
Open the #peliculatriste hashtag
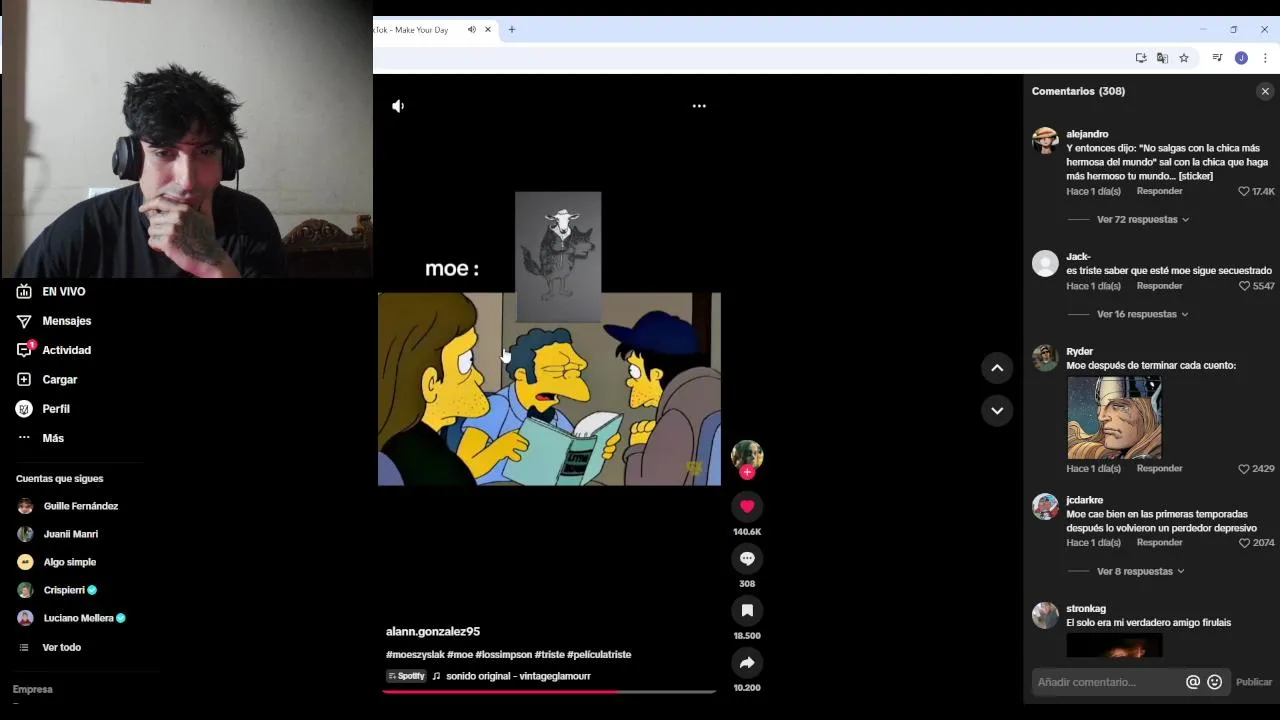[599, 655]
